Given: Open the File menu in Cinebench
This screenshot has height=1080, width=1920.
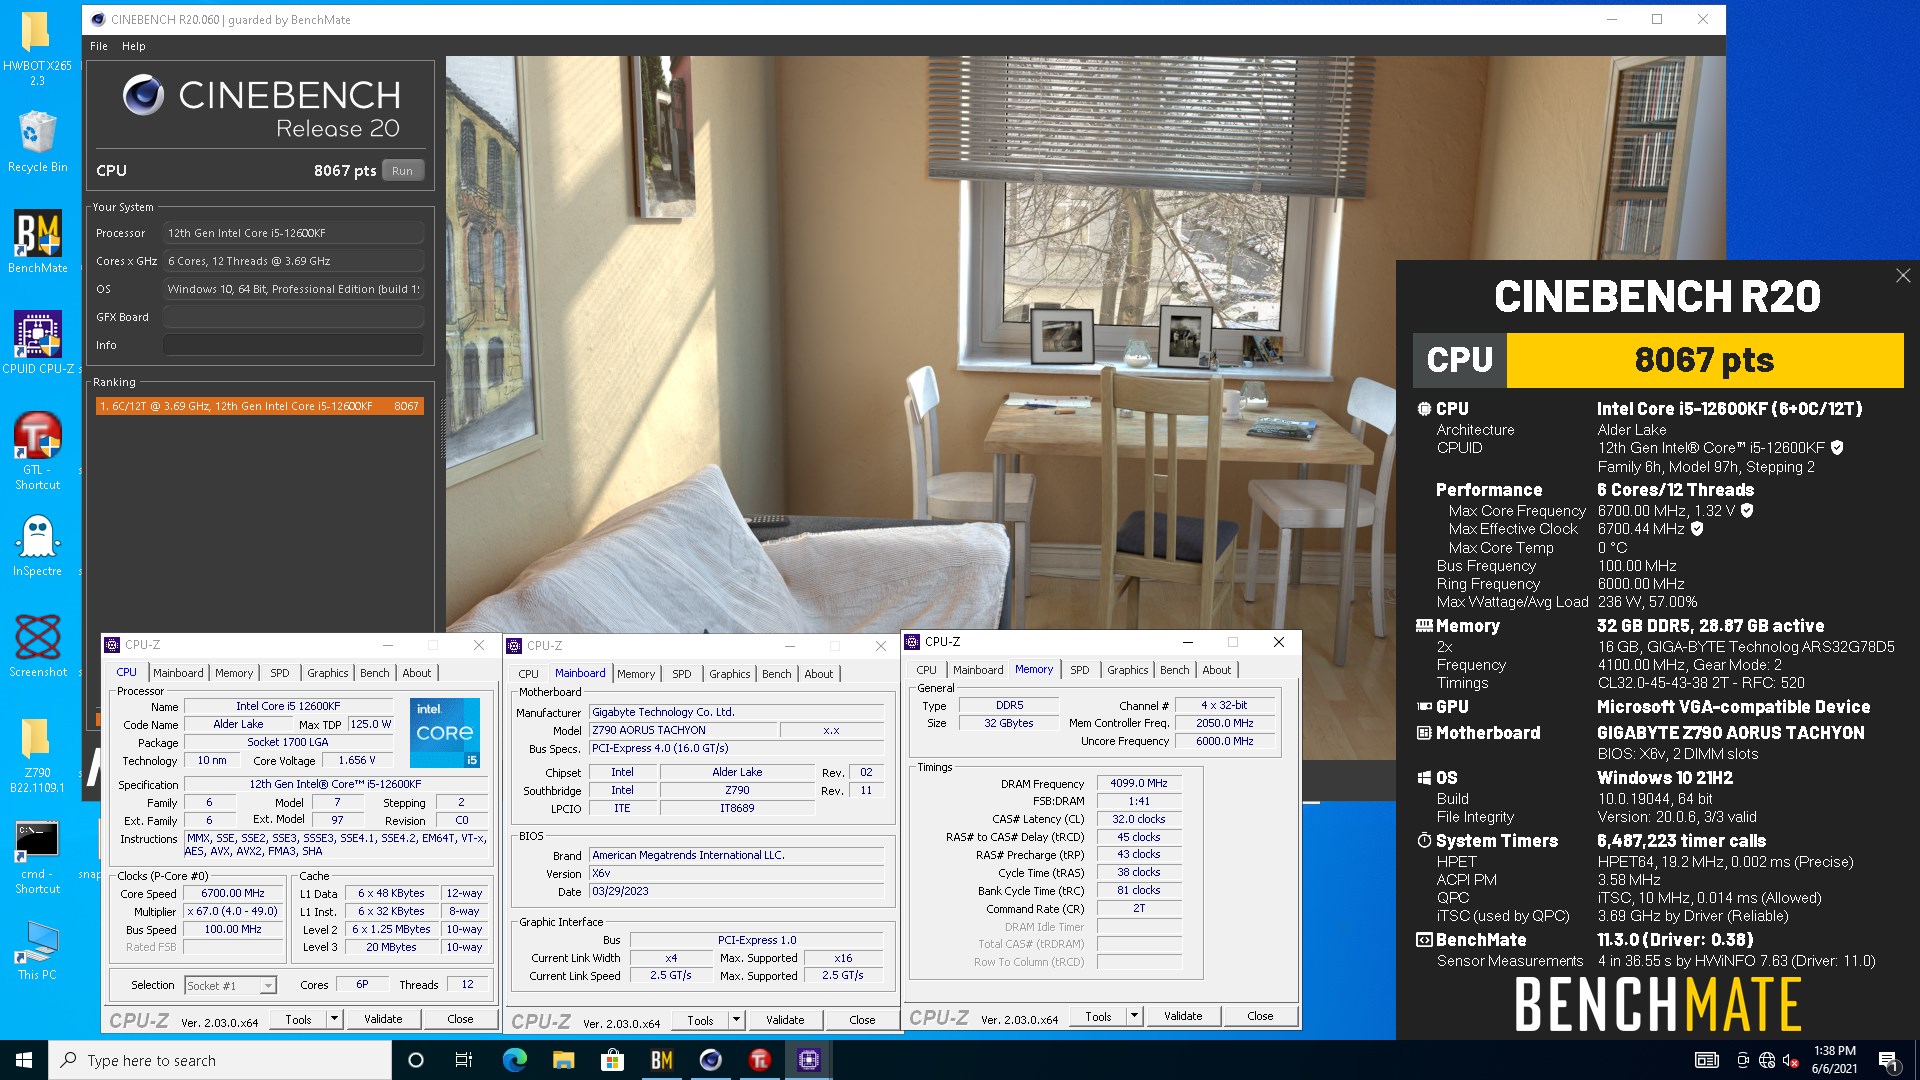Looking at the screenshot, I should 98,46.
